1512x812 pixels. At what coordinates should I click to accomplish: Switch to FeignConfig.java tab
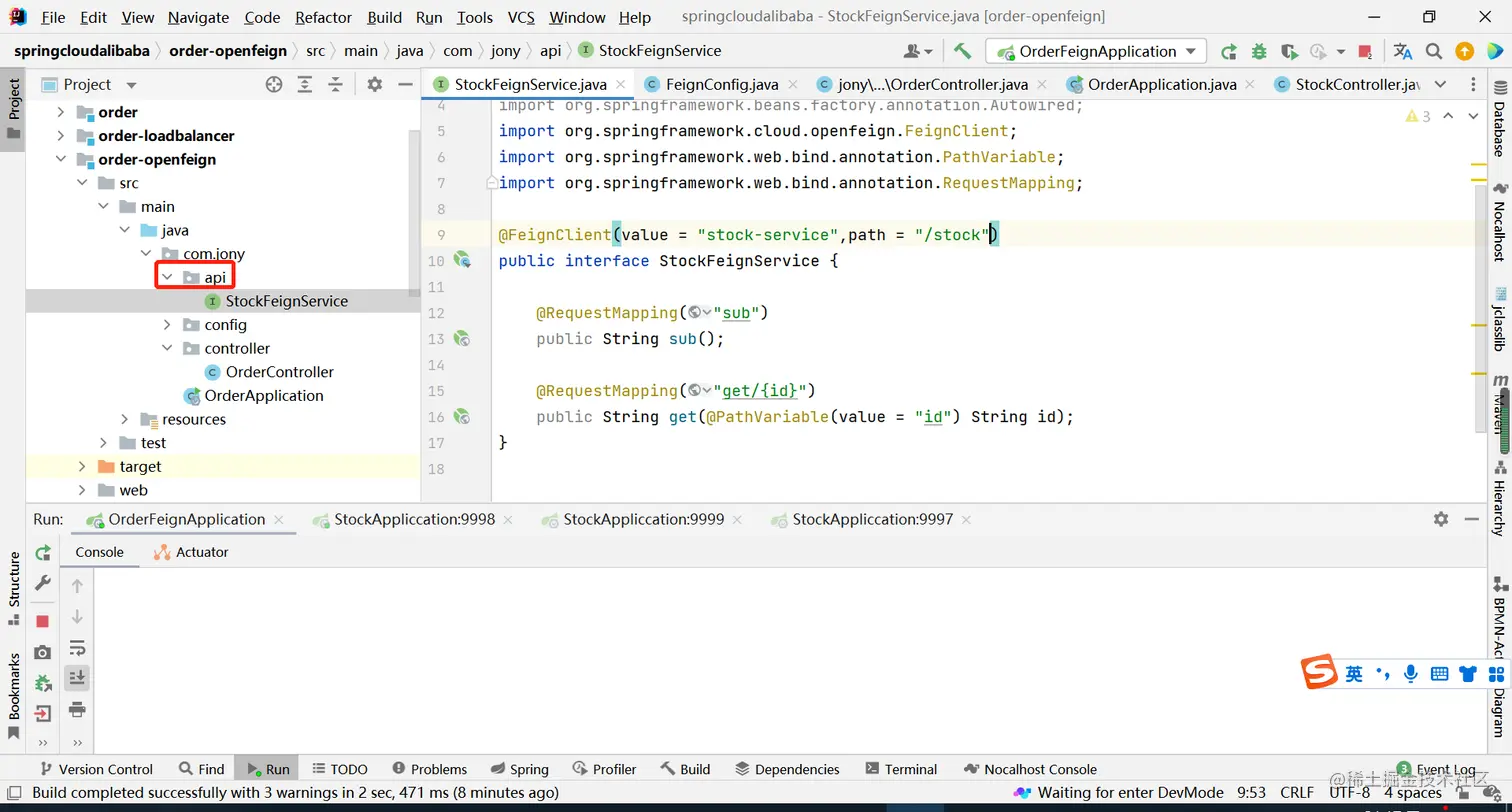tap(721, 84)
